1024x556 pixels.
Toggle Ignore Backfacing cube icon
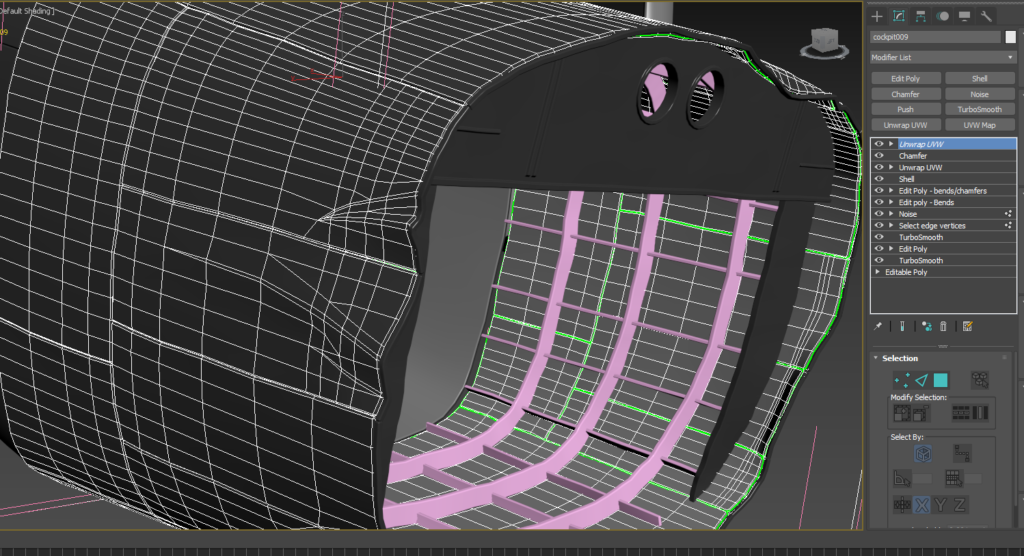(x=923, y=453)
